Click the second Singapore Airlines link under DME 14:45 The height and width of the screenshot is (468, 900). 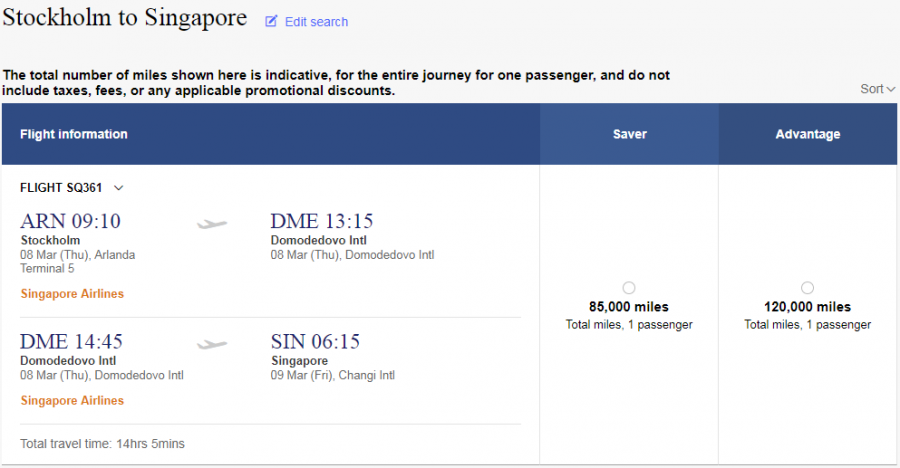[x=72, y=401]
